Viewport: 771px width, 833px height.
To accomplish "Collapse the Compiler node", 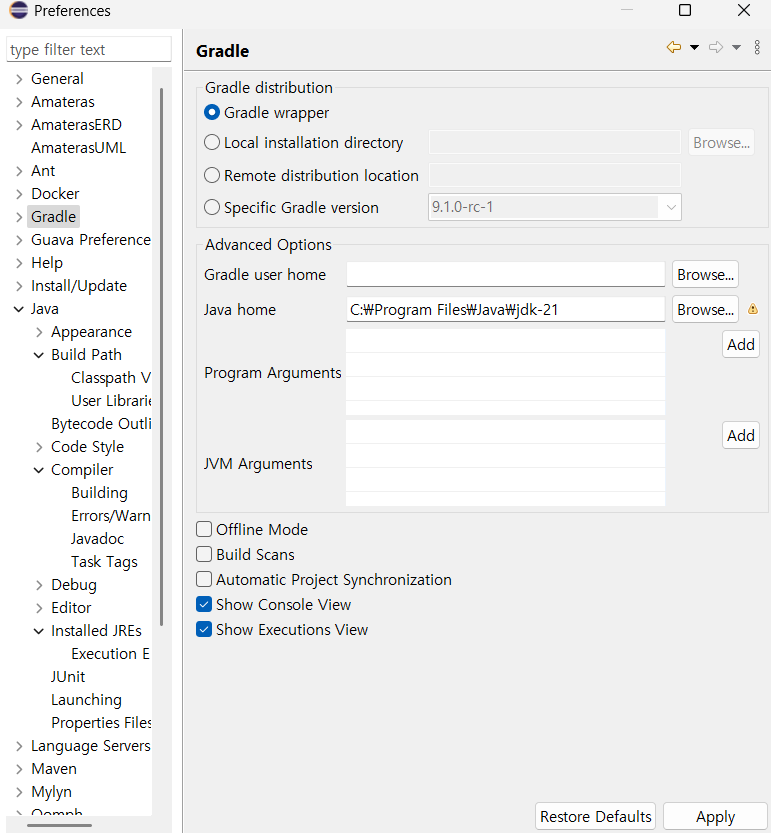I will [39, 470].
